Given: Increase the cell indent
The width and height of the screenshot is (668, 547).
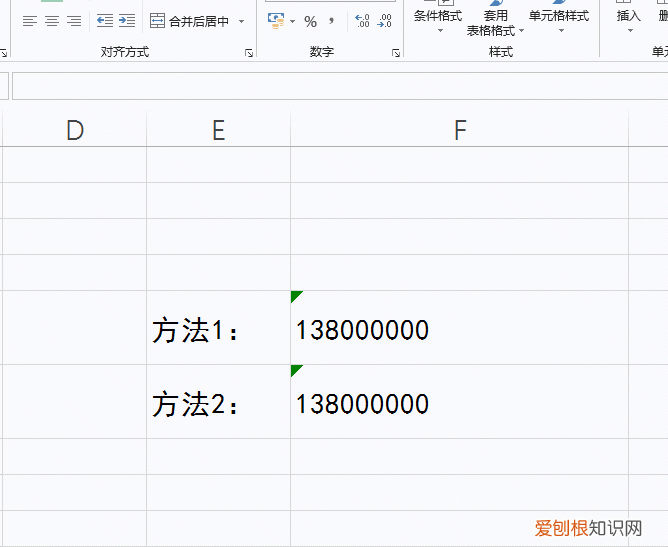Looking at the screenshot, I should 127,21.
